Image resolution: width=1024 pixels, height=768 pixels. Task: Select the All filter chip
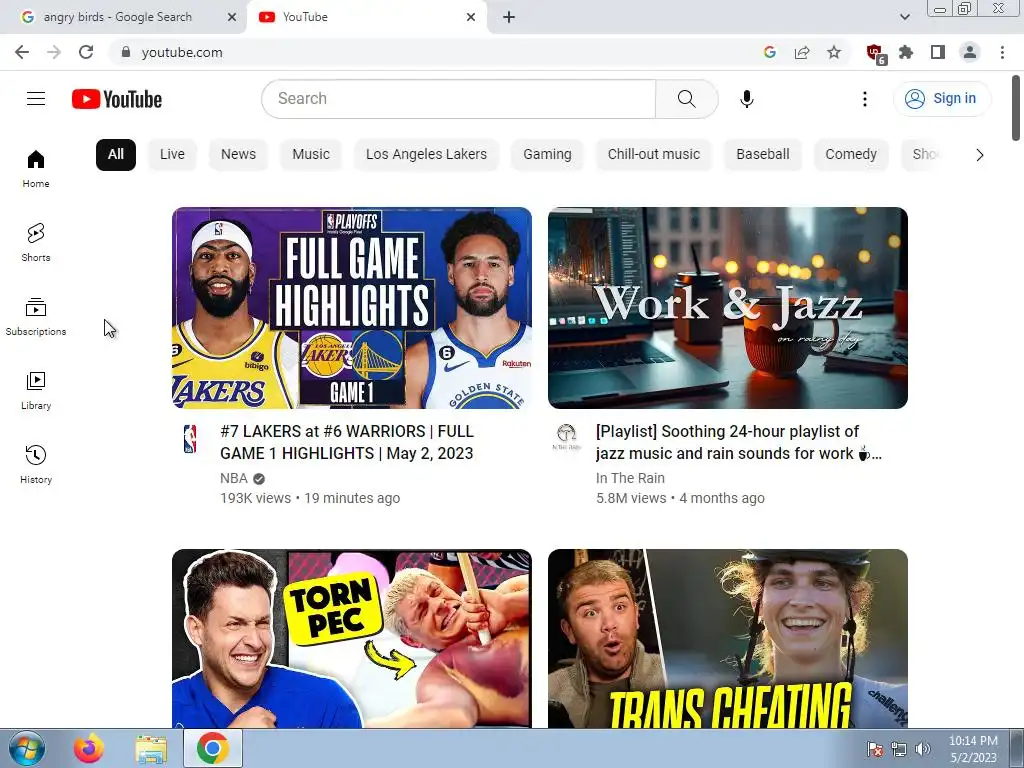tap(116, 155)
